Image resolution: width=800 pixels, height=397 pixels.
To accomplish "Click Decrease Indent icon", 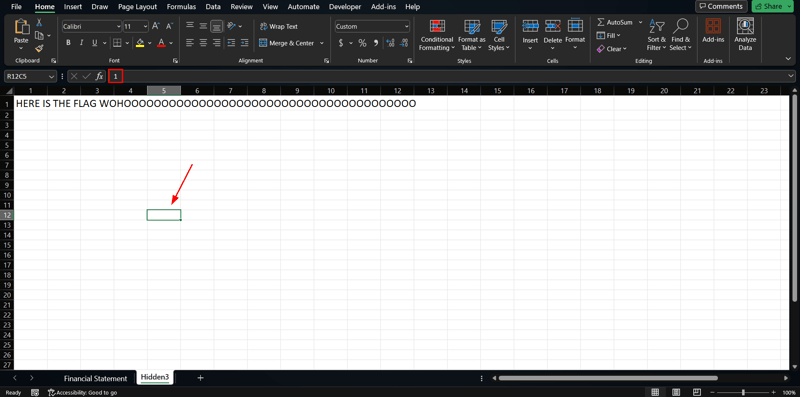I will tap(231, 43).
